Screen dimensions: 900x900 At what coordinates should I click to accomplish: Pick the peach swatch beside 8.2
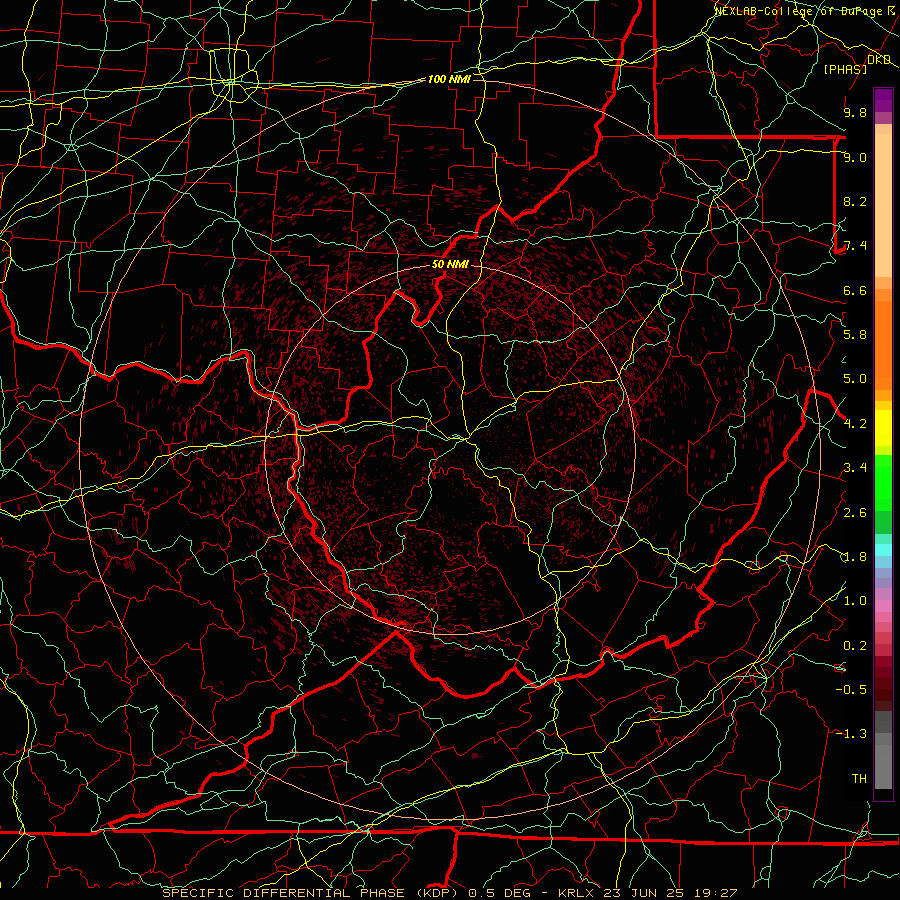[883, 205]
